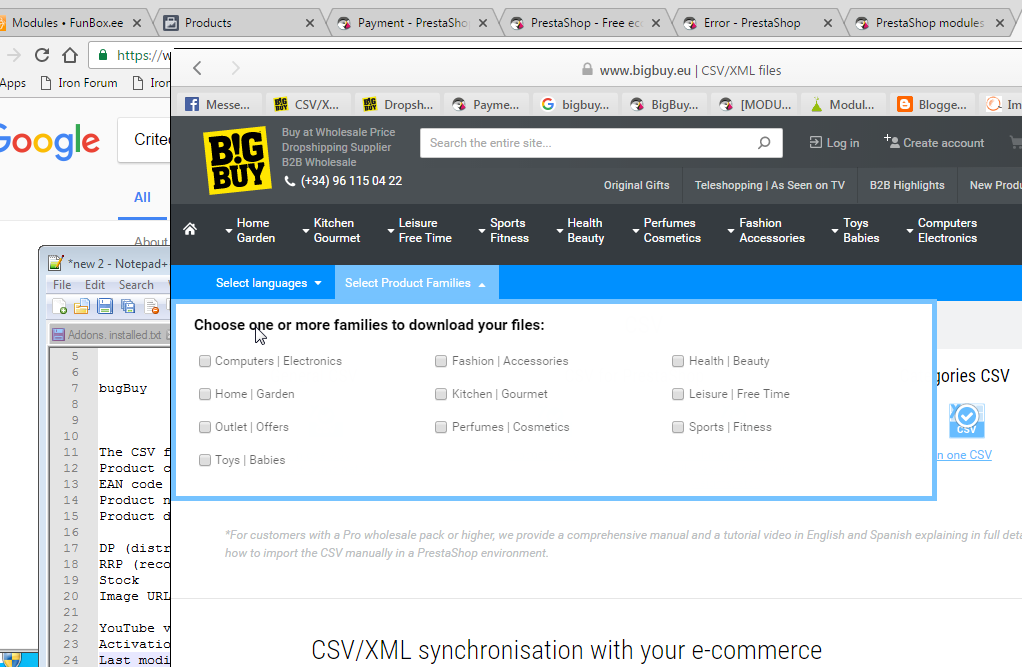Click Create account on BigBuy
1022x667 pixels.
pyautogui.click(x=934, y=142)
